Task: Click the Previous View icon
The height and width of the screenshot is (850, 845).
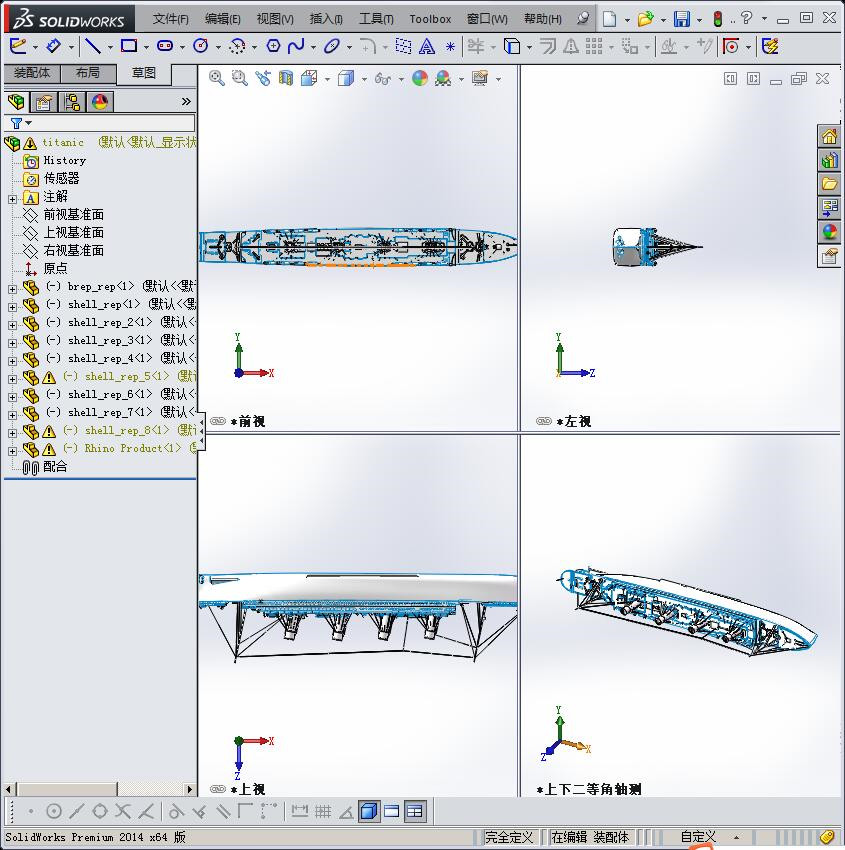Action: click(x=263, y=79)
